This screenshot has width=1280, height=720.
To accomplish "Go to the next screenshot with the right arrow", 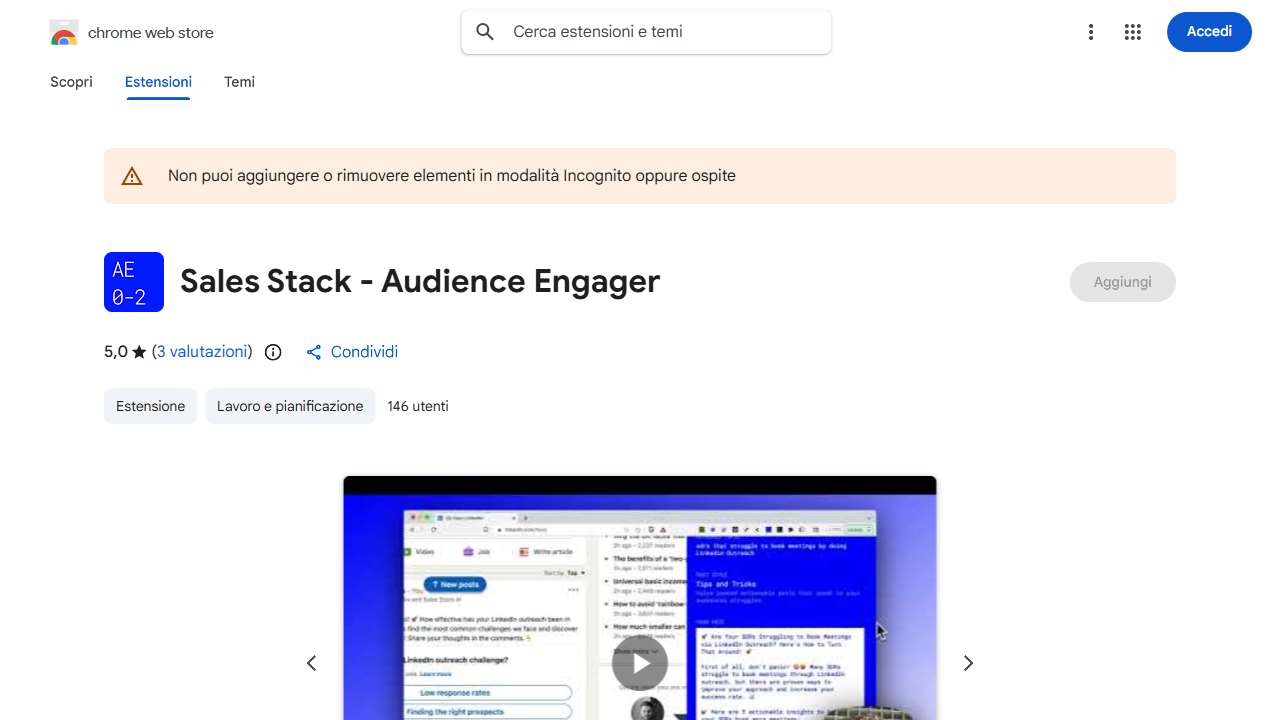I will 967,663.
